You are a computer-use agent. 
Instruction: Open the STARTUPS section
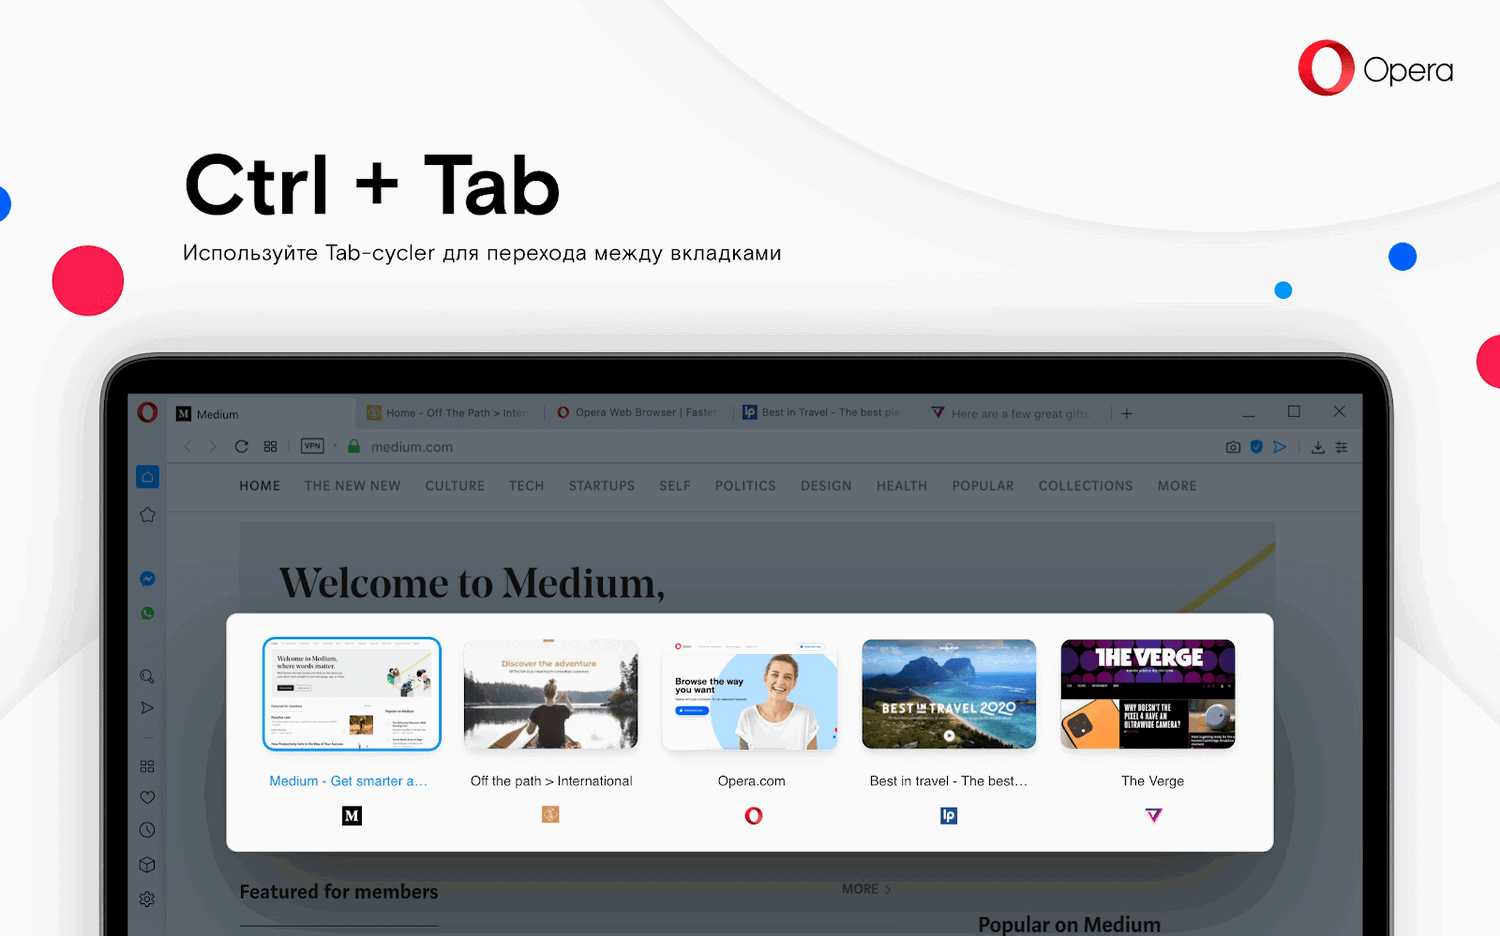(602, 486)
